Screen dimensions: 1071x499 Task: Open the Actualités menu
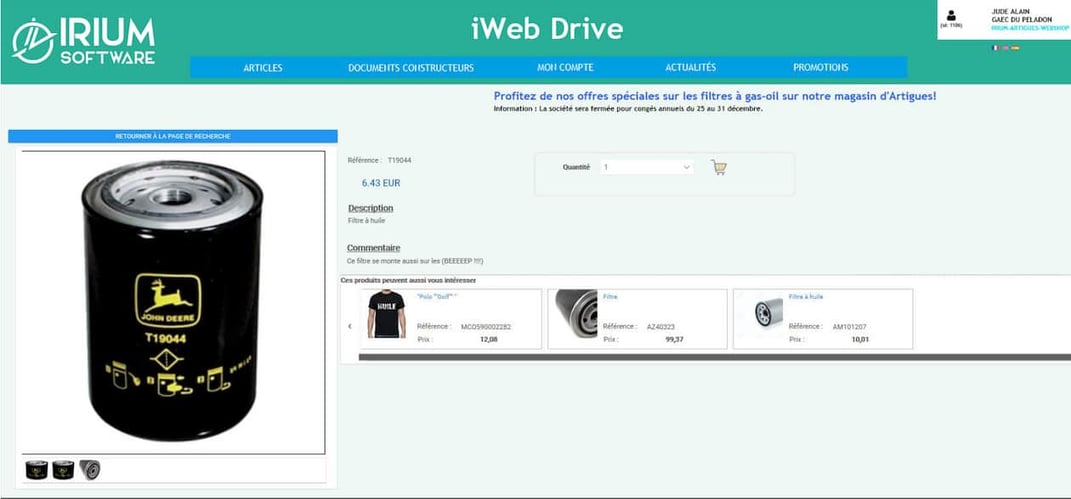(x=691, y=68)
